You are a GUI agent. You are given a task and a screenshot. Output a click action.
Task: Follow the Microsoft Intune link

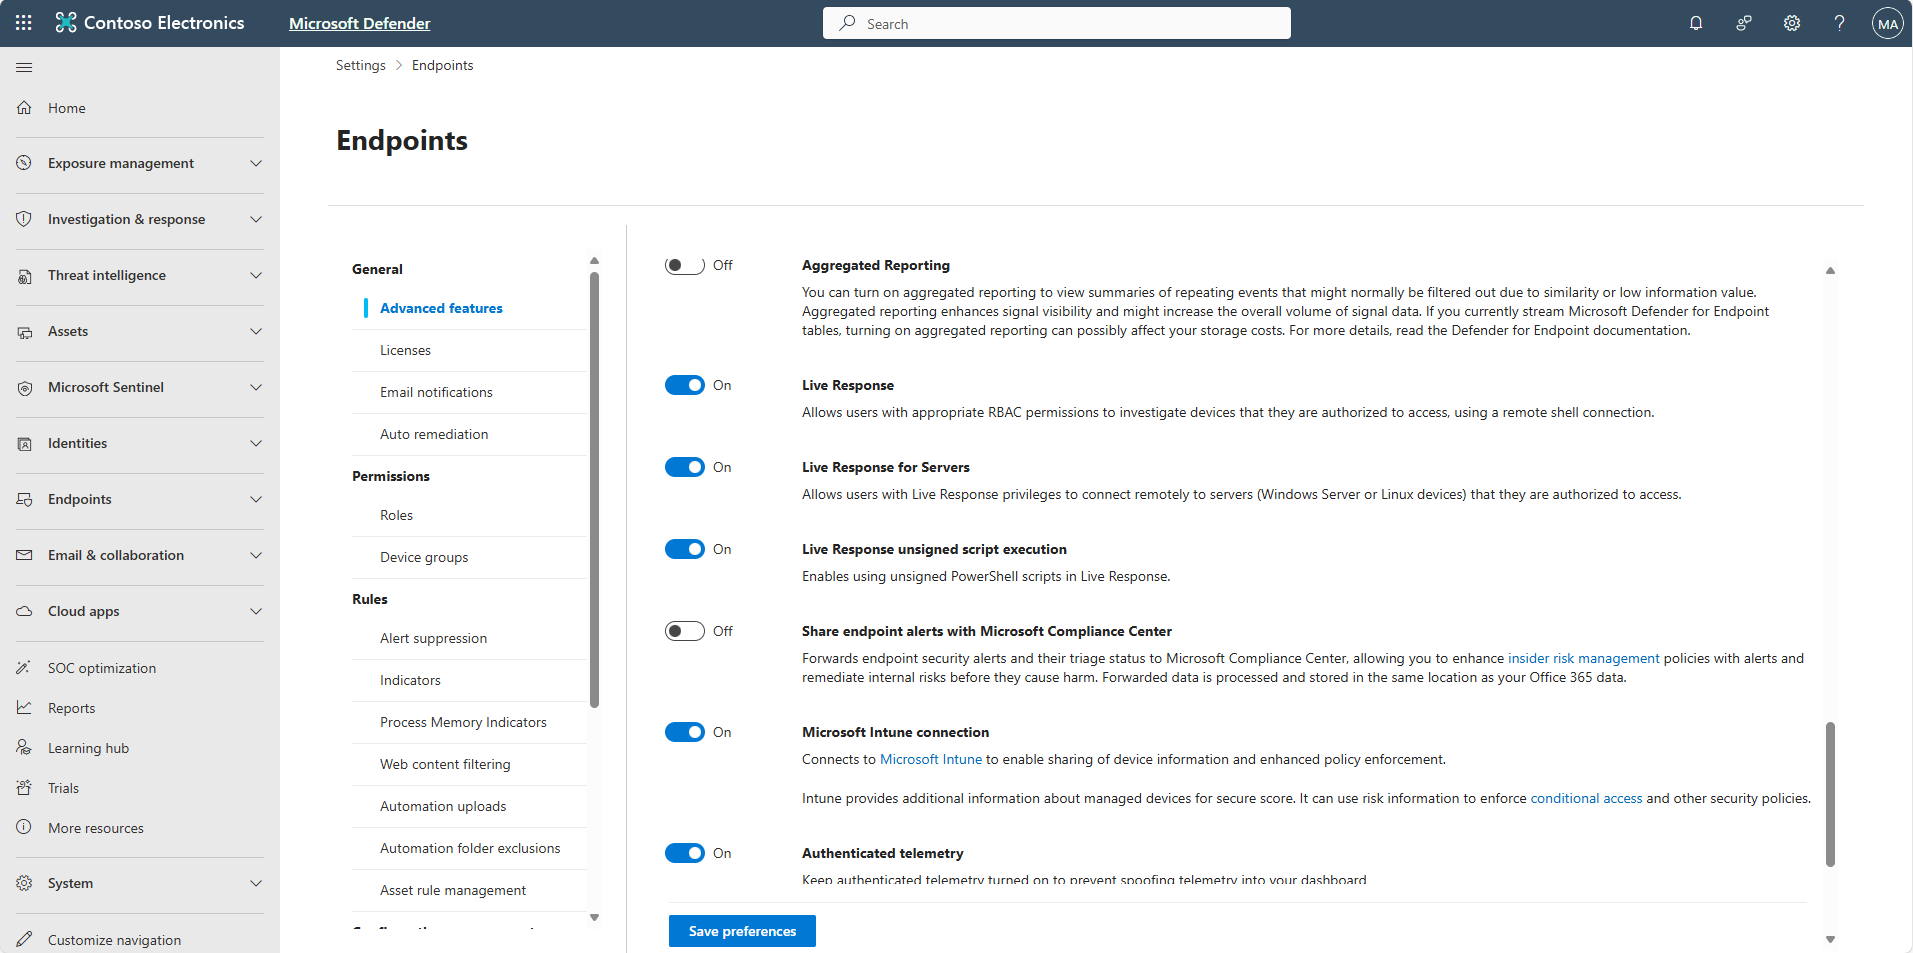pyautogui.click(x=931, y=759)
